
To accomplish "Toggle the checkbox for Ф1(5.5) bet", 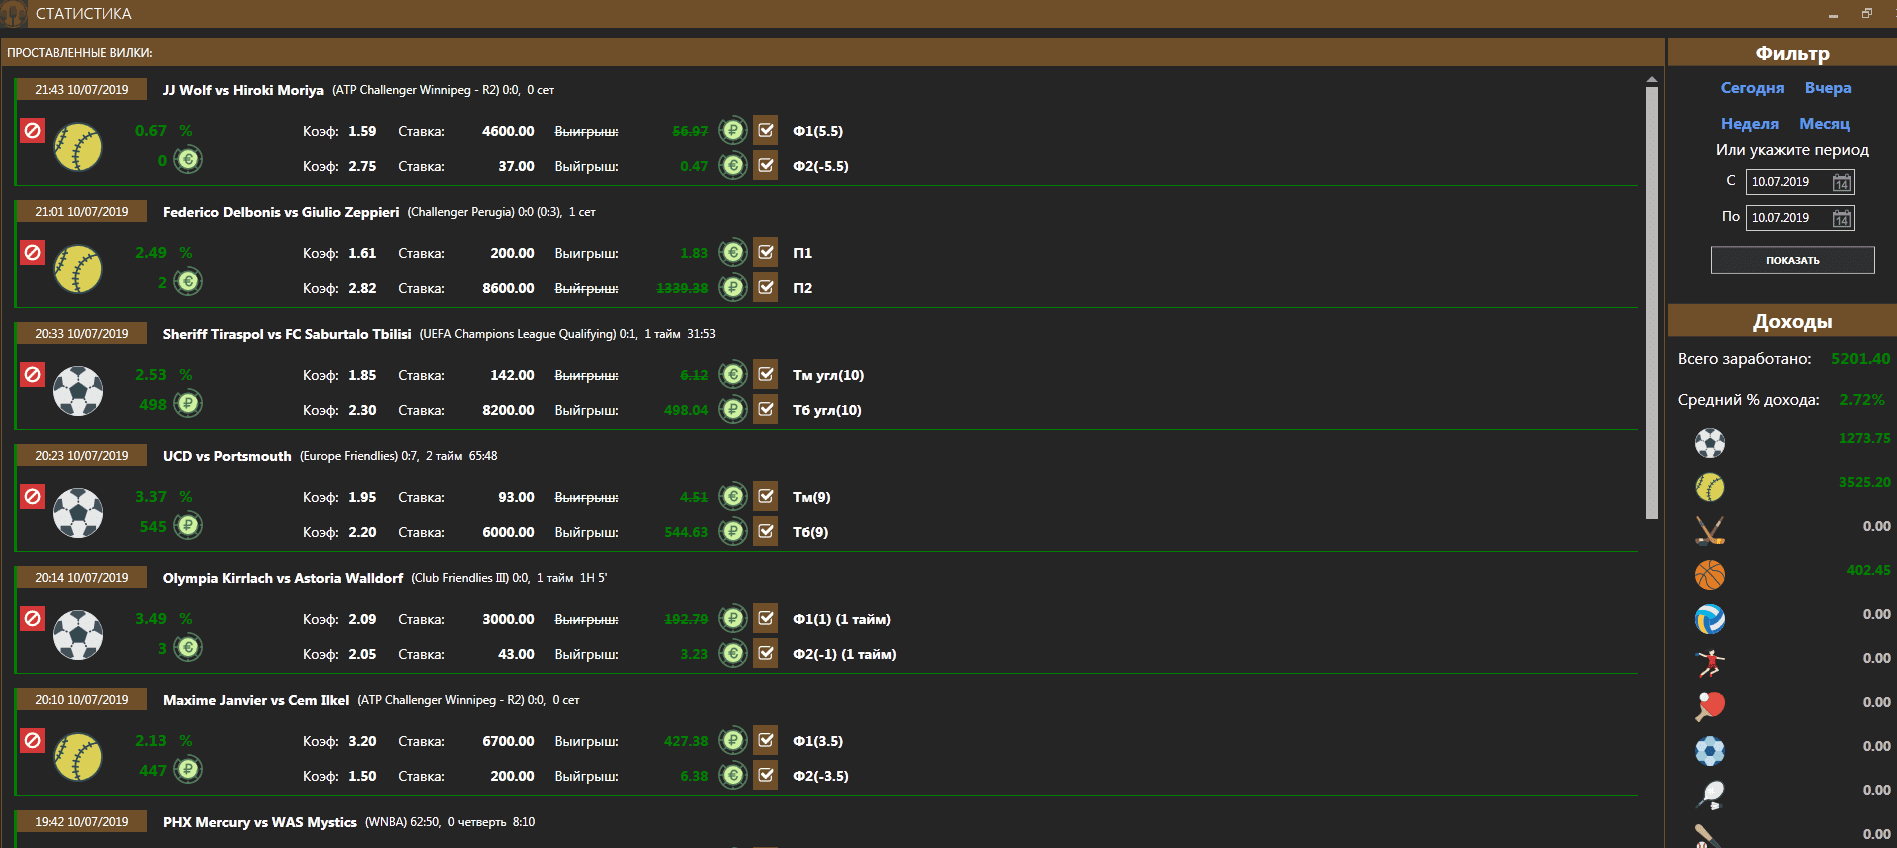I will point(766,130).
